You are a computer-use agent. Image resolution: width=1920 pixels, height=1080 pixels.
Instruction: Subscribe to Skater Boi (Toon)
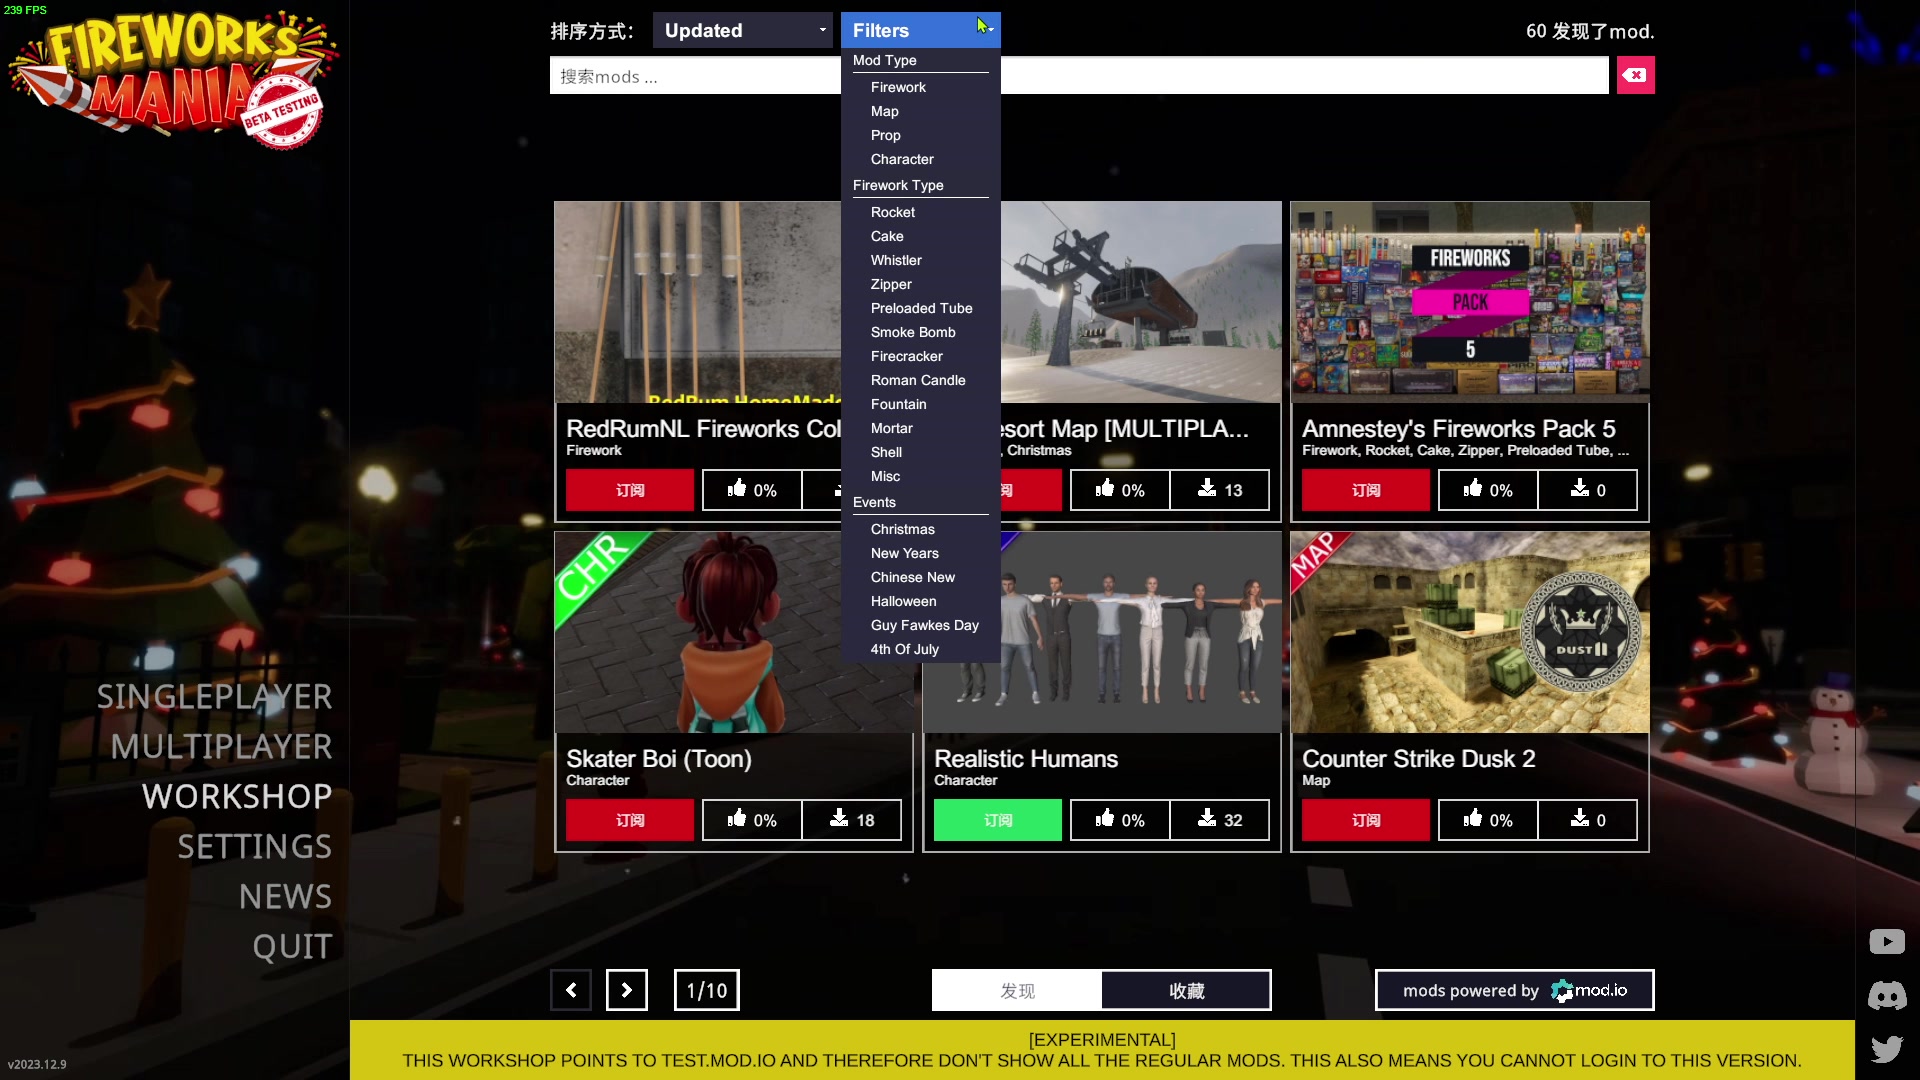(630, 820)
